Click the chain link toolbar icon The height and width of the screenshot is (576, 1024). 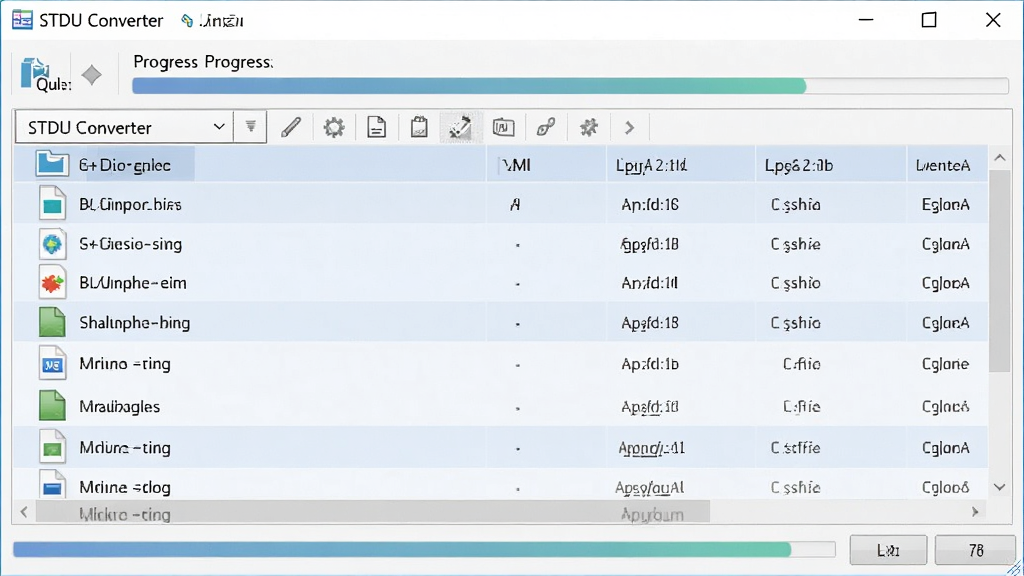pyautogui.click(x=546, y=127)
